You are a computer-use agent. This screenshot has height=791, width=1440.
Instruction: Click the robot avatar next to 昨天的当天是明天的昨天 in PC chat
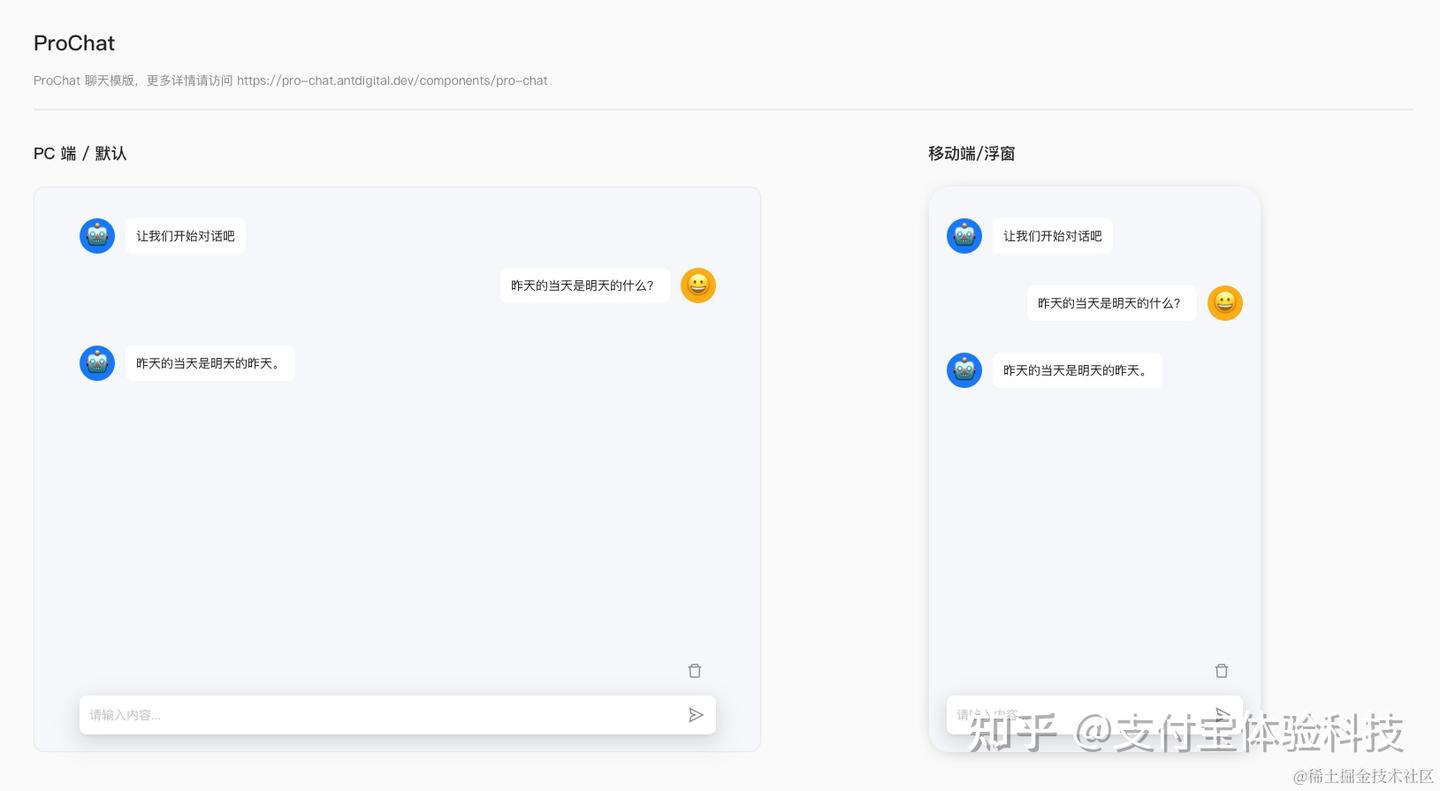tap(97, 363)
